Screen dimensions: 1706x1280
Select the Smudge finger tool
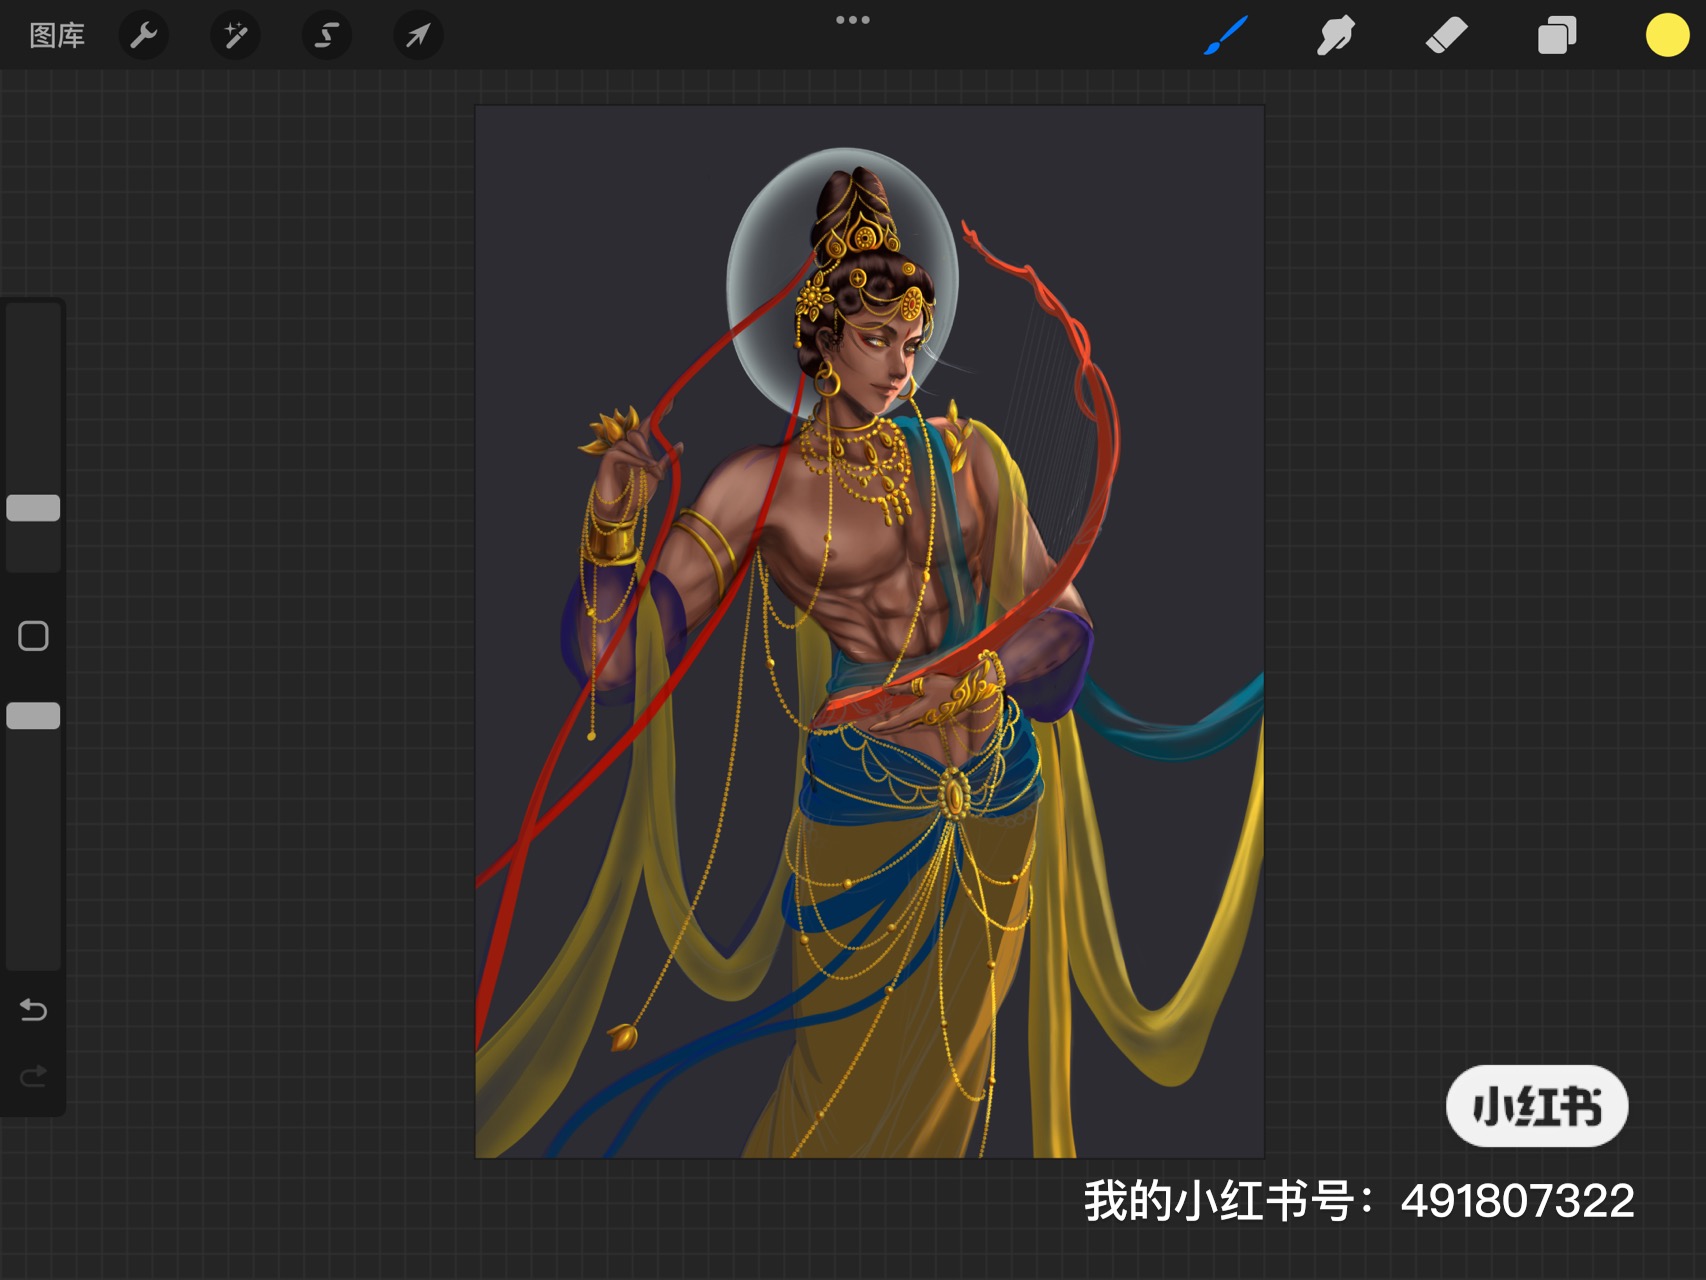pos(1336,36)
